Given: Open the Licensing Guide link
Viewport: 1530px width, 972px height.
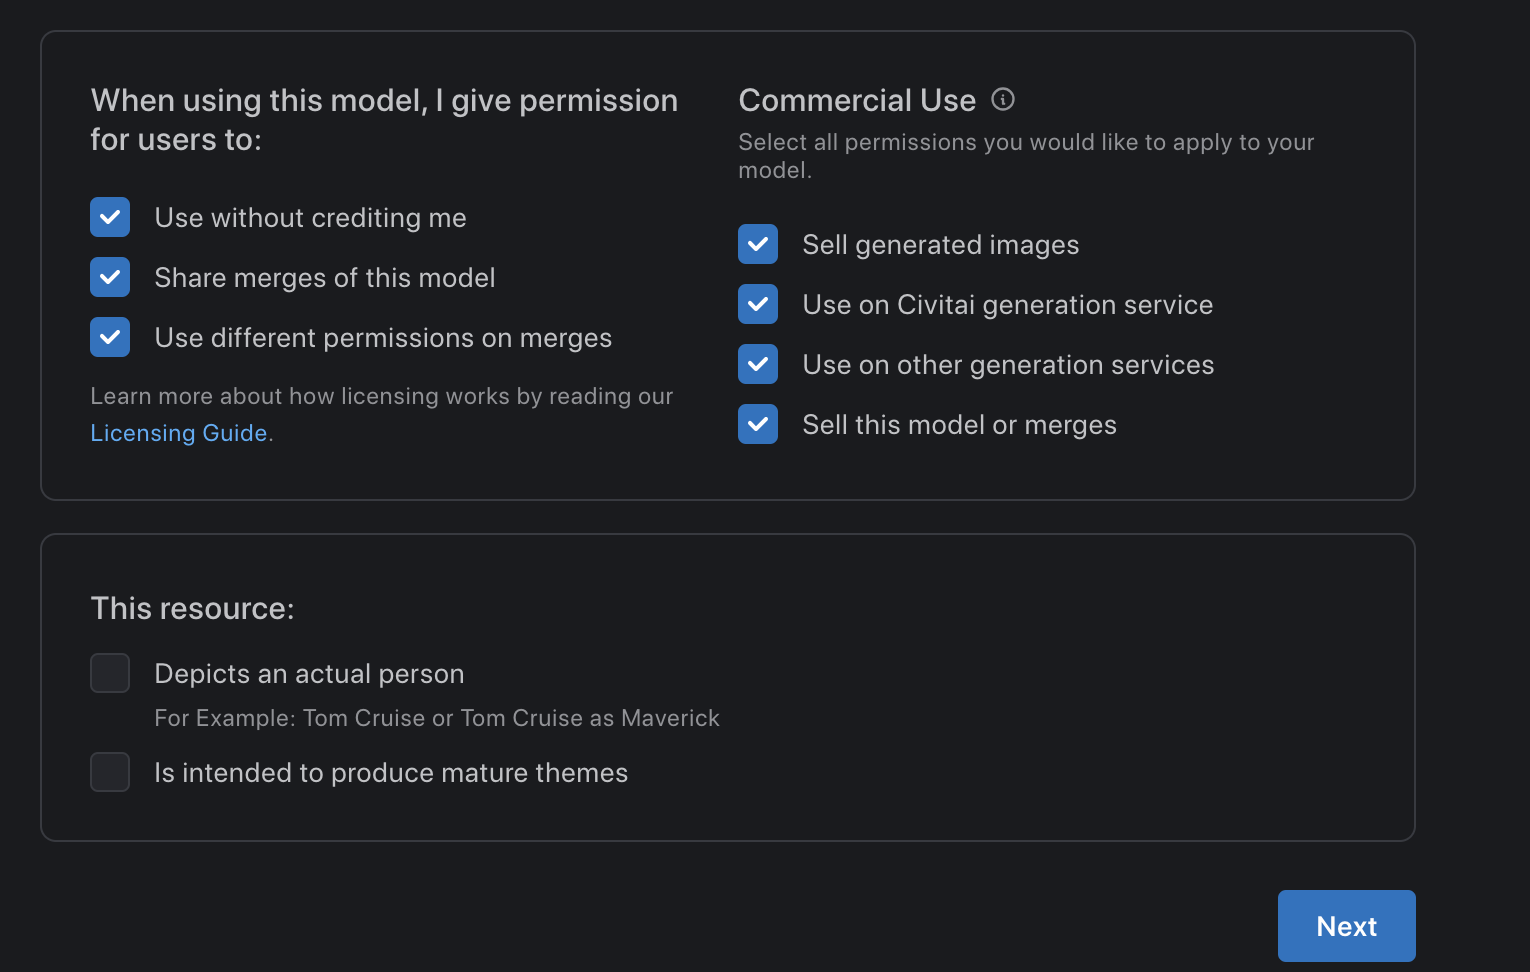Looking at the screenshot, I should (x=179, y=433).
